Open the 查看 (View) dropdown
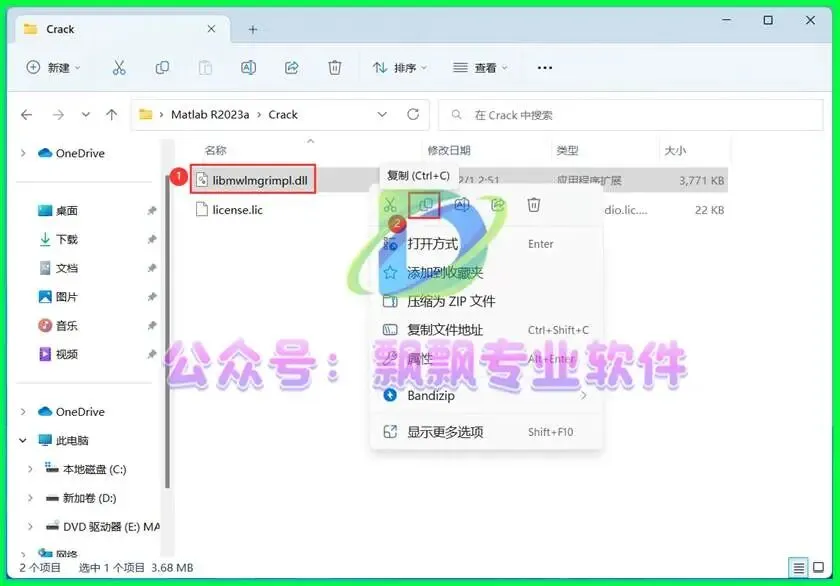Image resolution: width=840 pixels, height=586 pixels. [480, 67]
